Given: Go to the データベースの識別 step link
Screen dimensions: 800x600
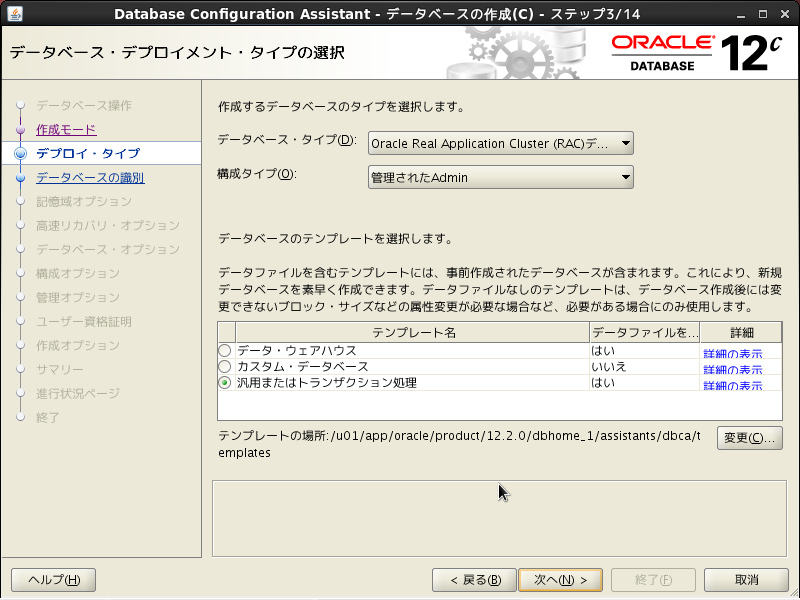Looking at the screenshot, I should click(90, 178).
